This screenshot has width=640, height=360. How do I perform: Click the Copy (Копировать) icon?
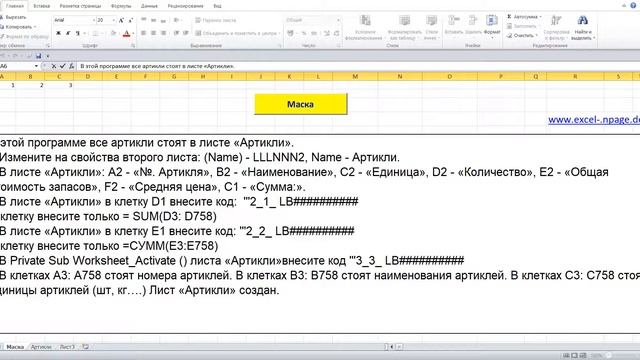2,27
